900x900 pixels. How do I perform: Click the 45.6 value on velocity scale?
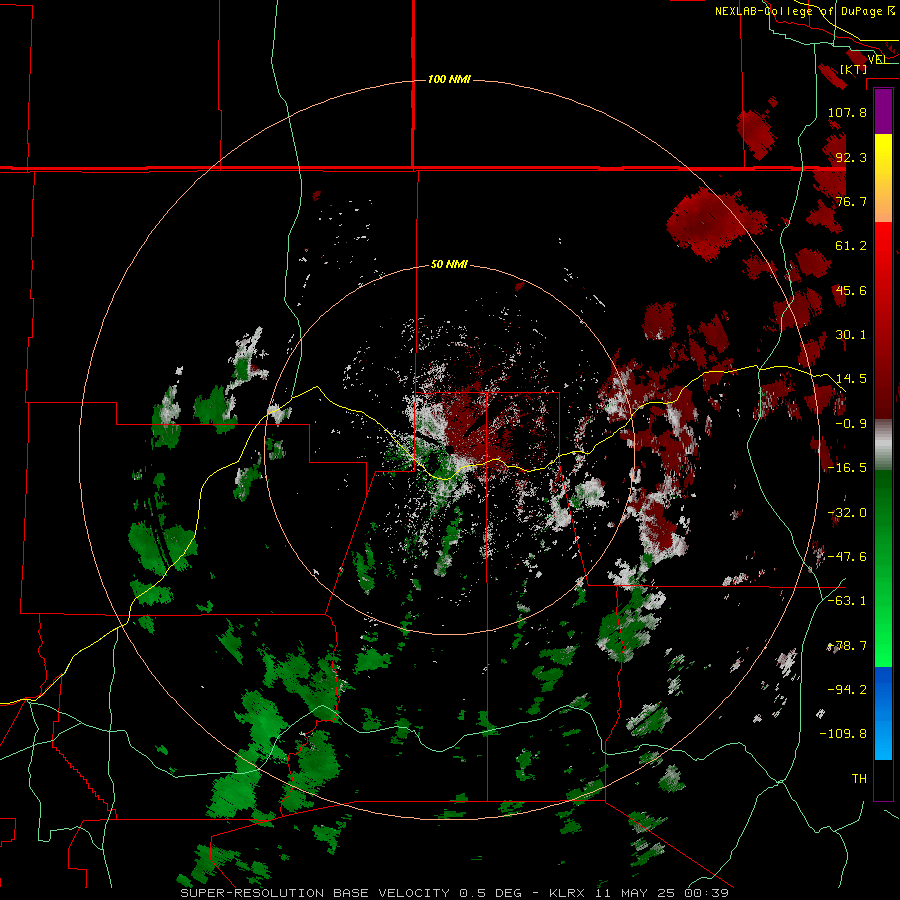click(851, 290)
